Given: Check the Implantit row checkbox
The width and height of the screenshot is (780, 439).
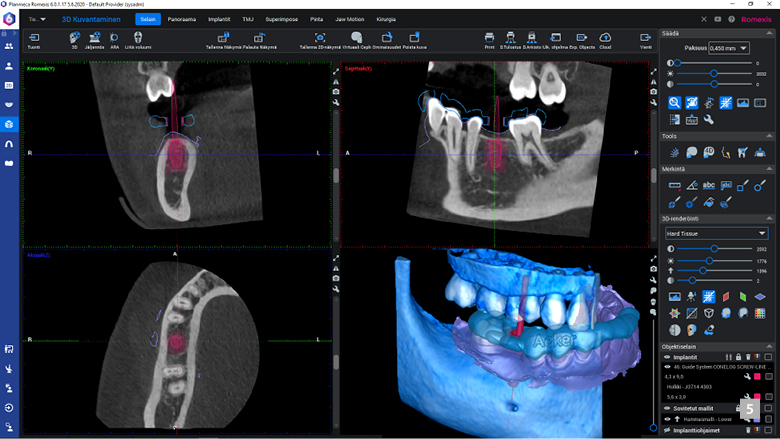Looking at the screenshot, I should click(768, 357).
